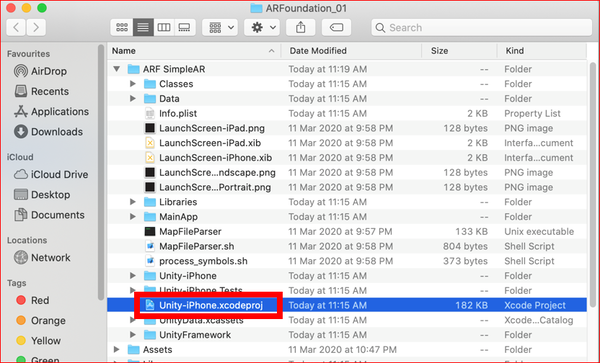600x363 pixels.
Task: Click the Edit Tags toolbar button
Action: point(336,28)
